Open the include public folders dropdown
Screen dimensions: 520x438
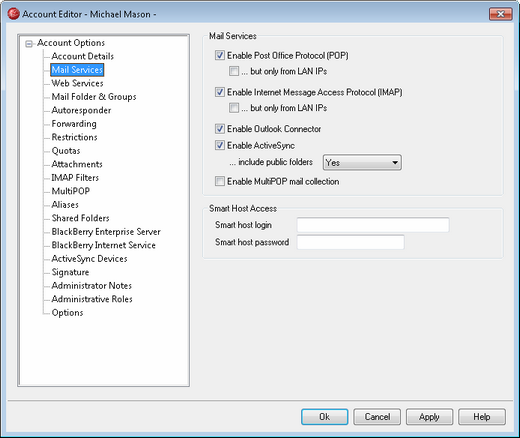pos(362,162)
